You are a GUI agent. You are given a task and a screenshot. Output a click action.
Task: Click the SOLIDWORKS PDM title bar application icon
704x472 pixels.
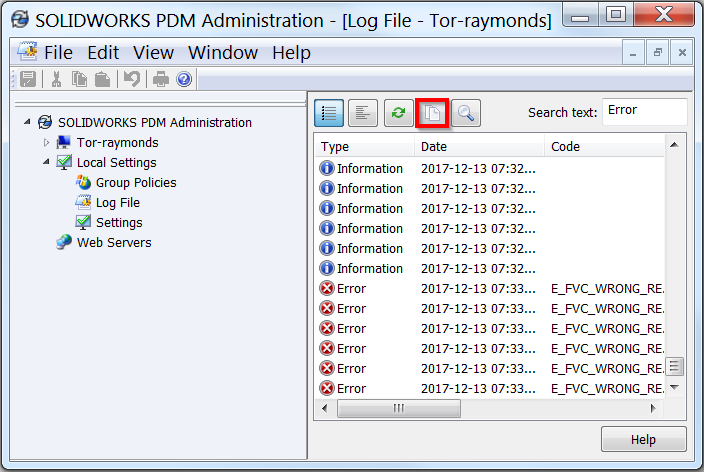click(20, 19)
